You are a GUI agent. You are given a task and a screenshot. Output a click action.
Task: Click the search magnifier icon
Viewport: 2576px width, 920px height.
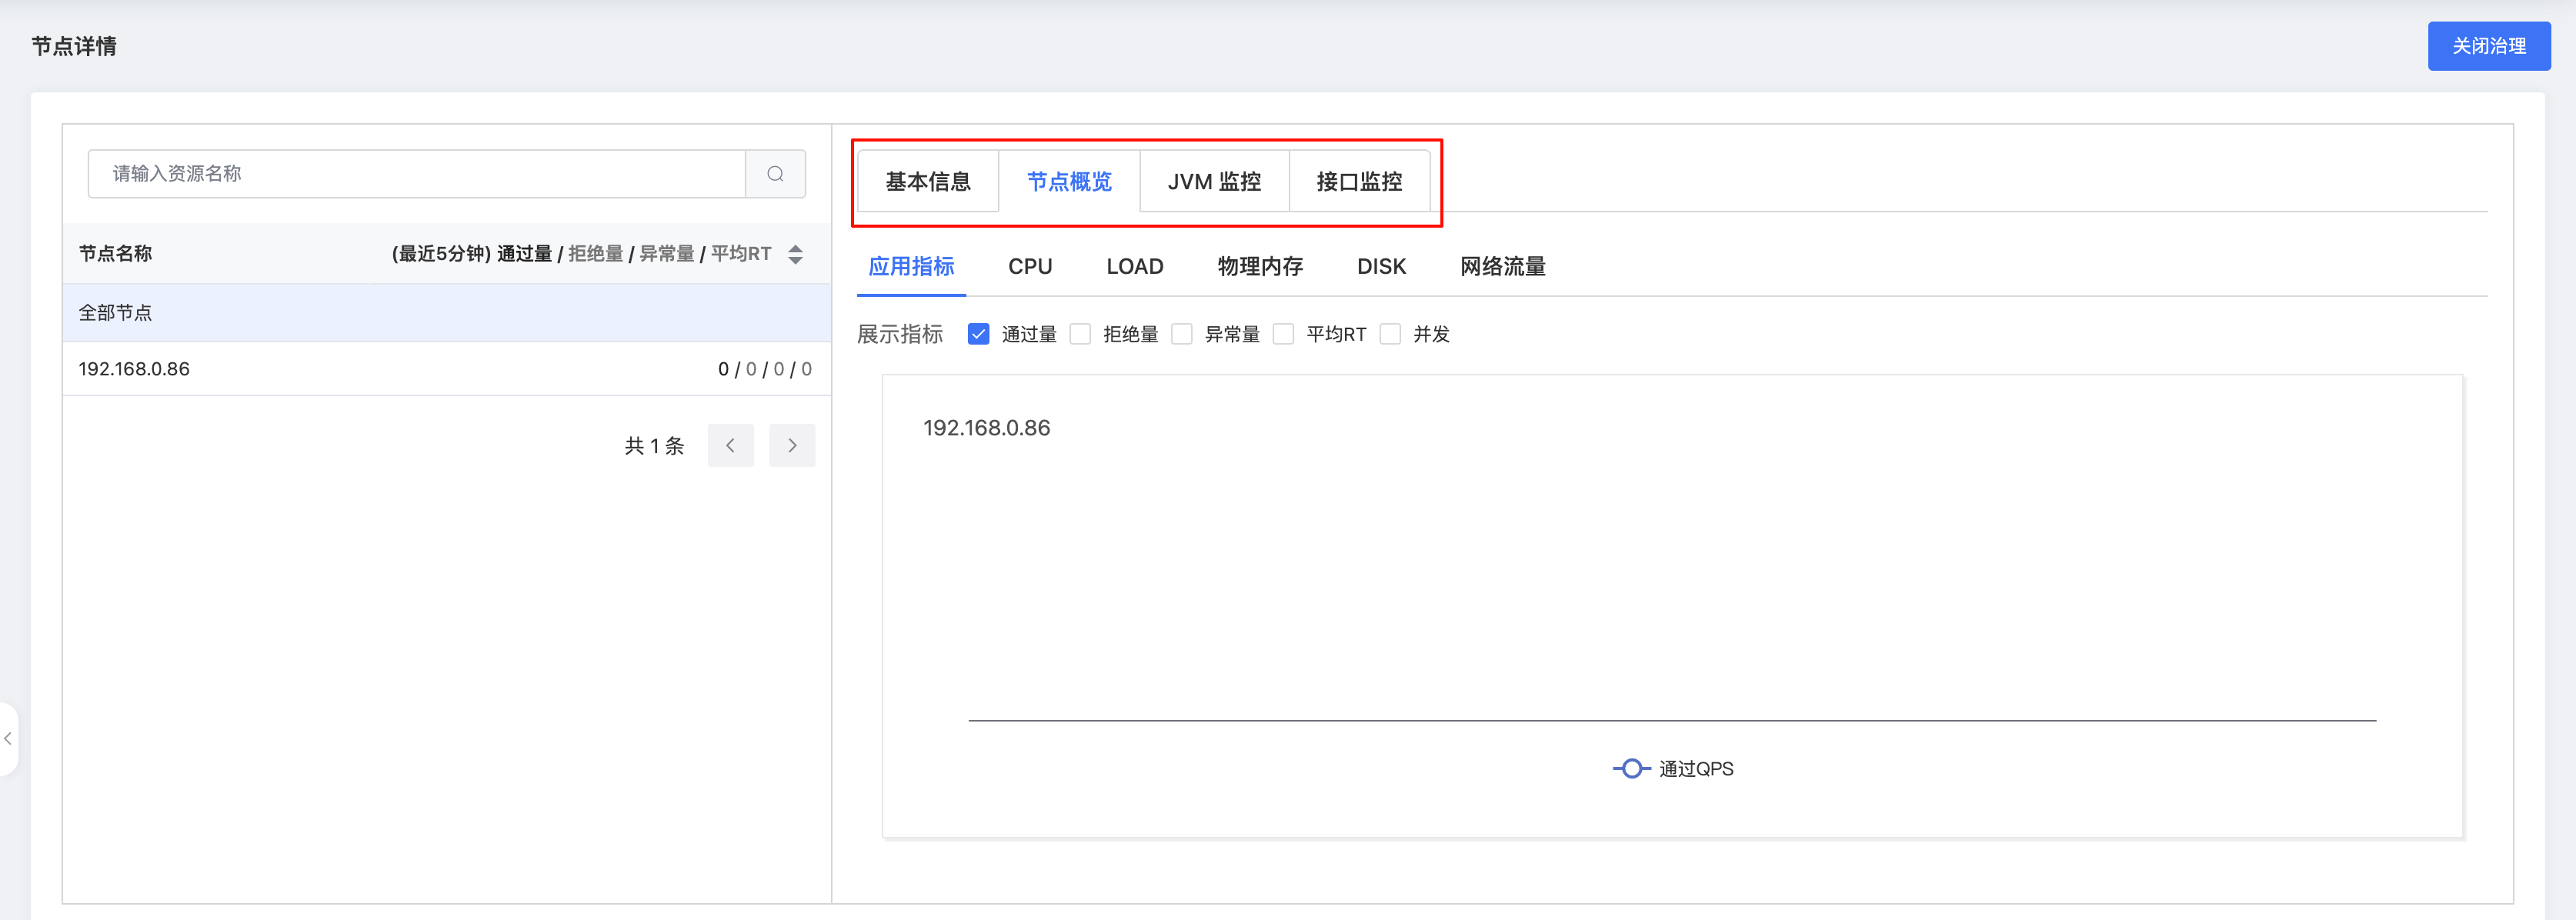(x=775, y=174)
